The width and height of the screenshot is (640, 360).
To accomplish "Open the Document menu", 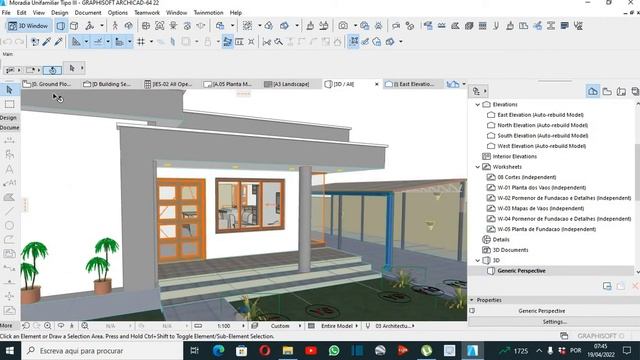I will pyautogui.click(x=88, y=13).
